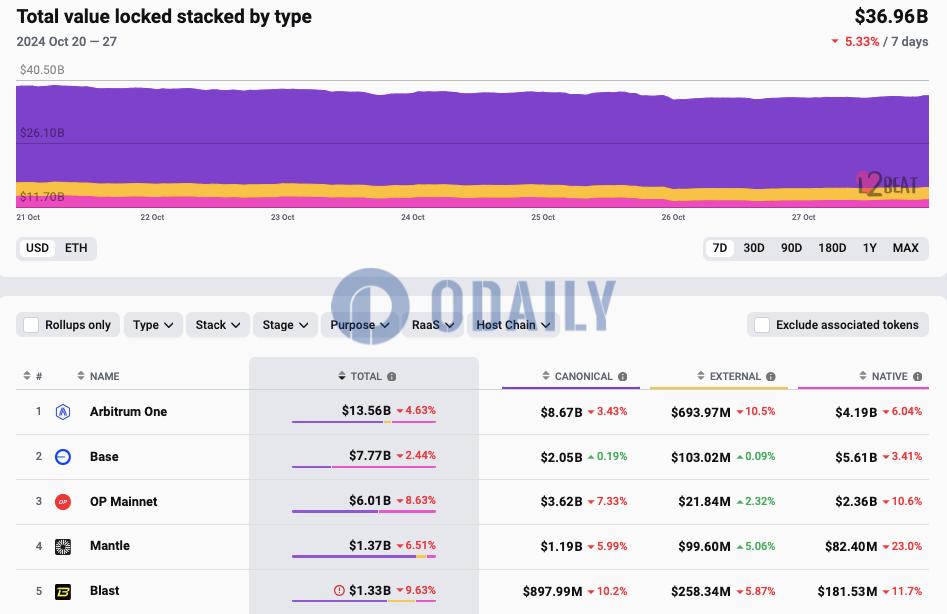
Task: Click OP Mainnet TVL breakdown bar
Action: tap(364, 512)
